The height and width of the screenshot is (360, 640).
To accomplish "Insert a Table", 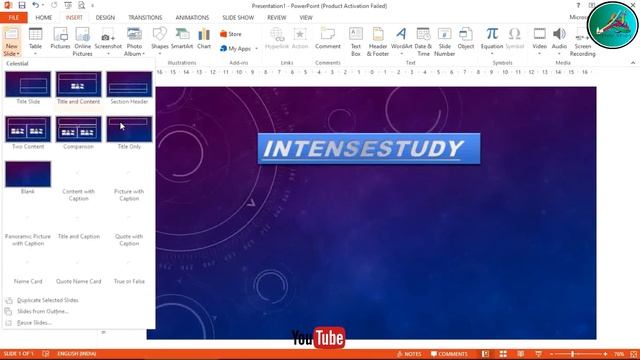I will click(x=36, y=41).
